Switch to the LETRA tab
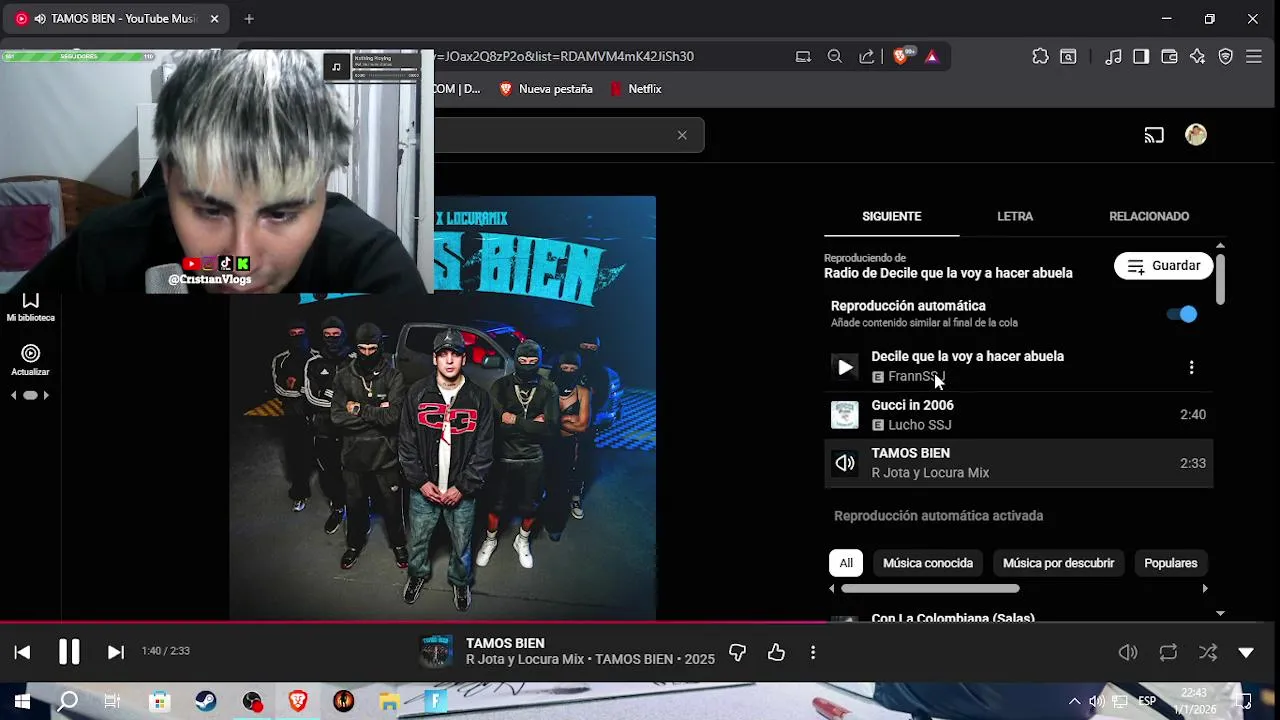The width and height of the screenshot is (1280, 720). (1015, 216)
